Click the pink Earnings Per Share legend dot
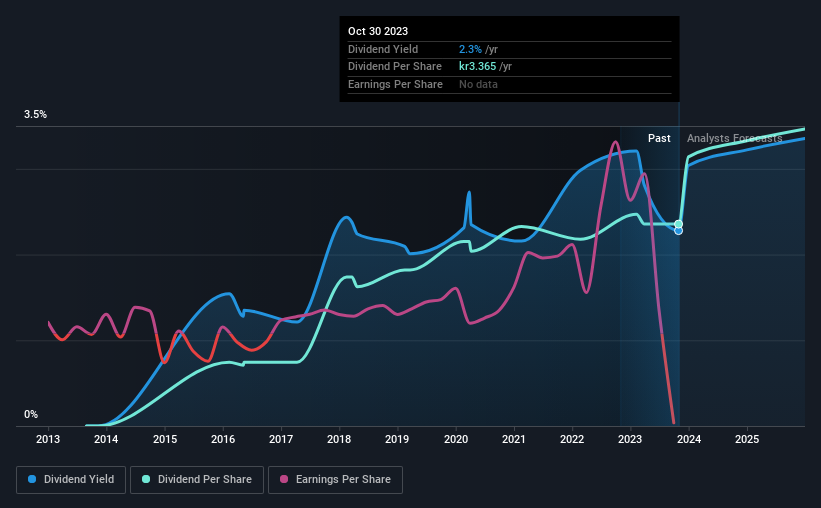 coord(284,479)
